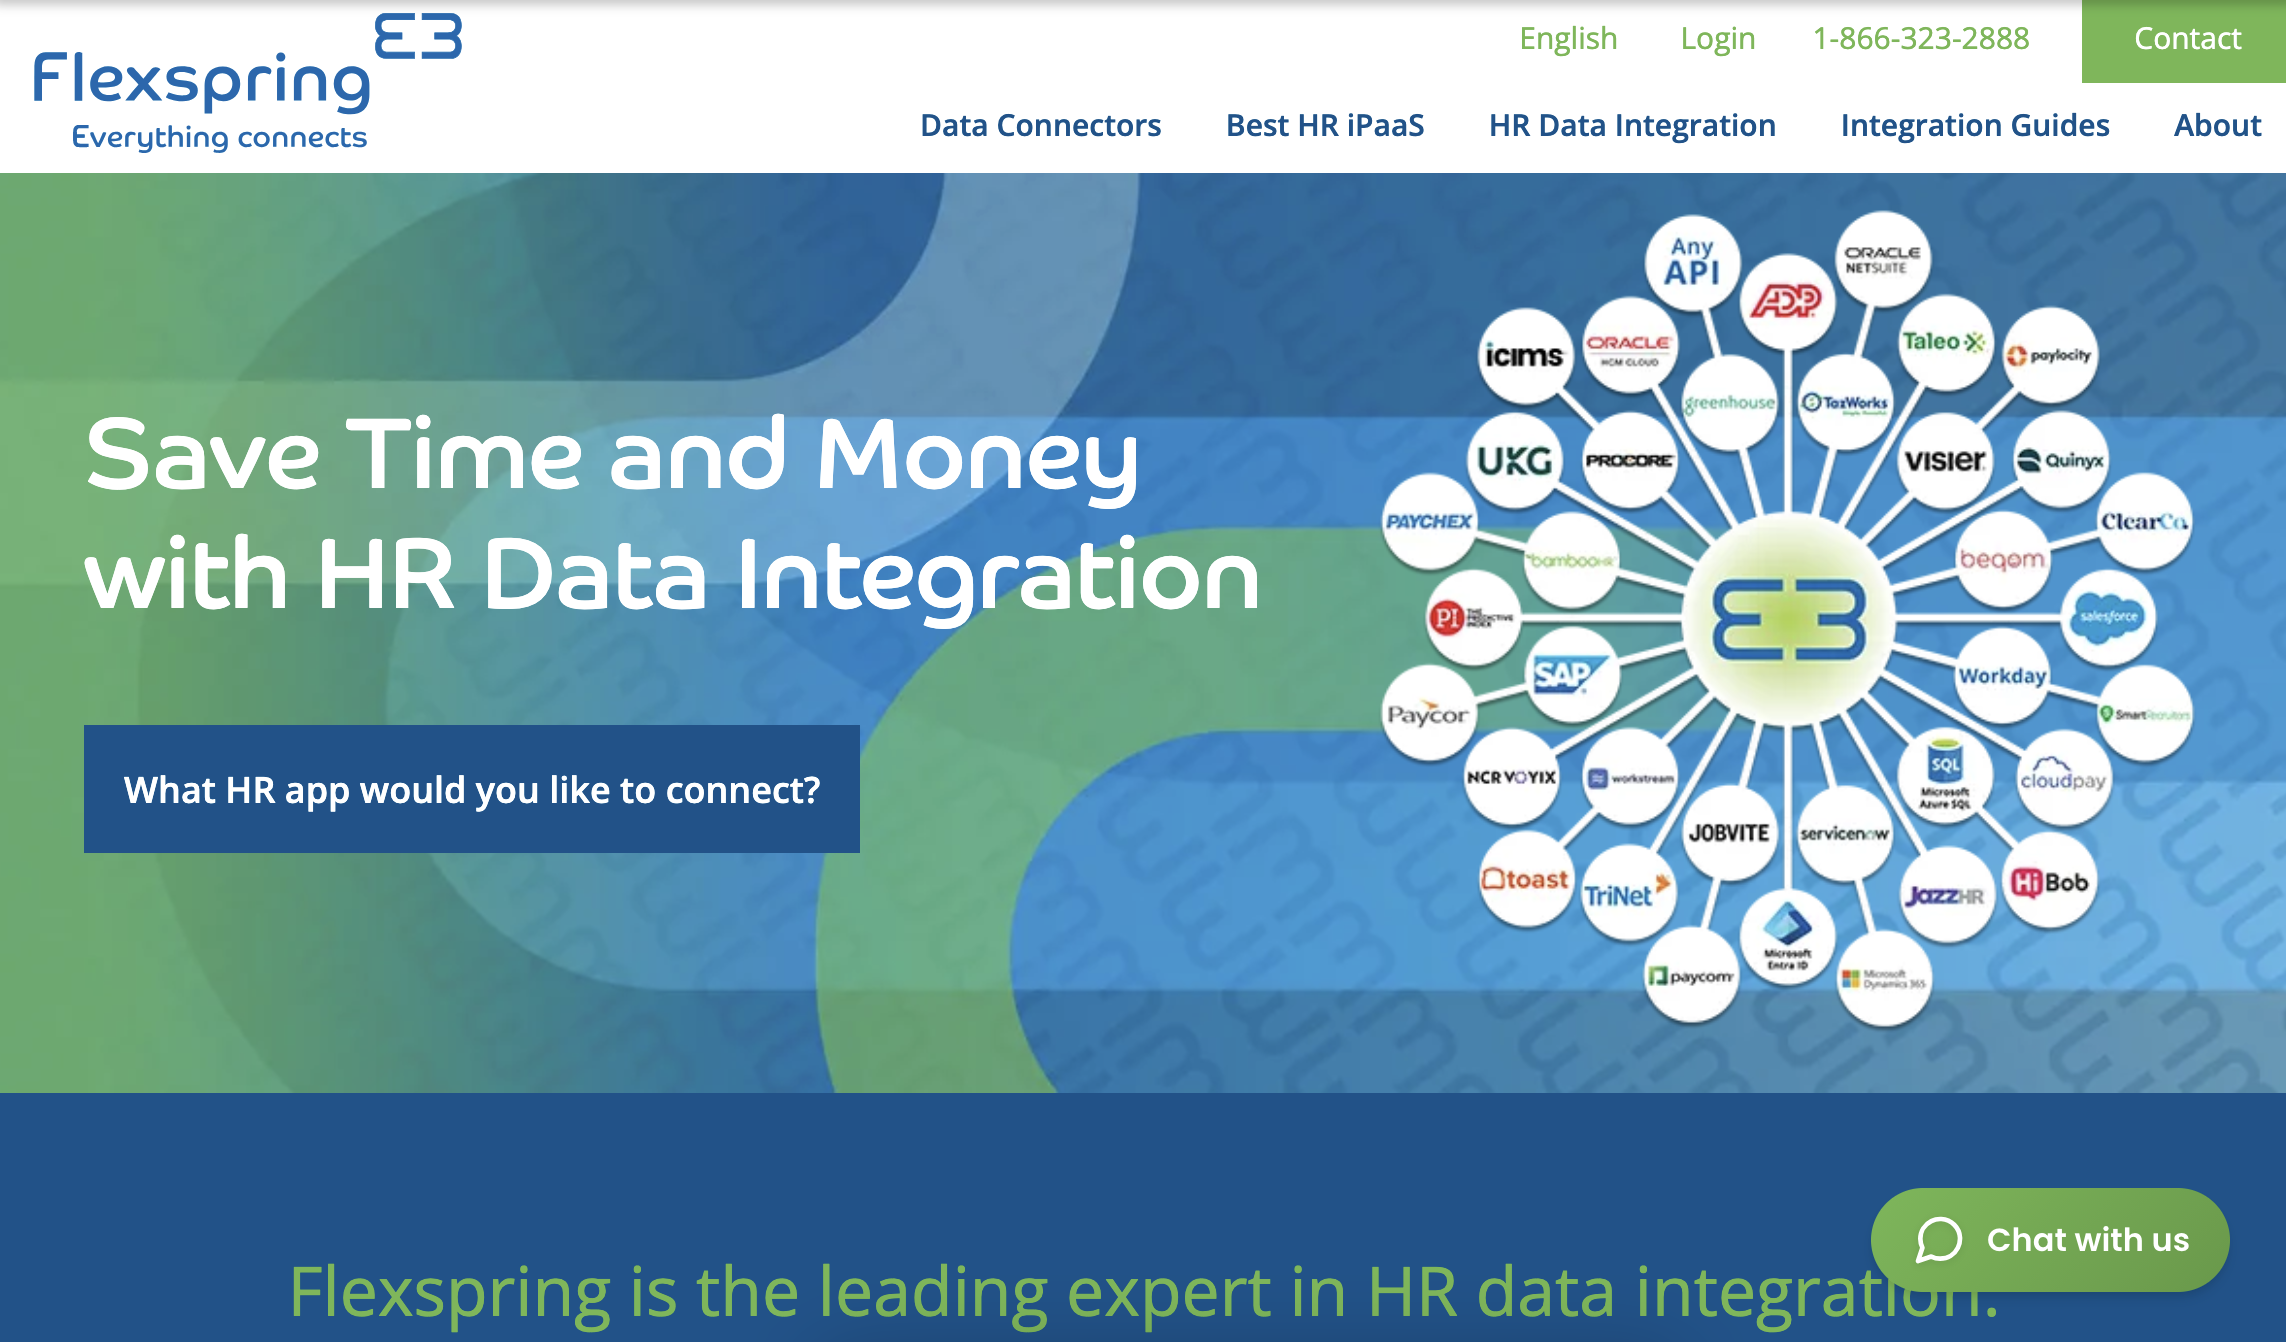Open Data Connectors menu
Screen dimensions: 2286x1342
coord(1040,126)
